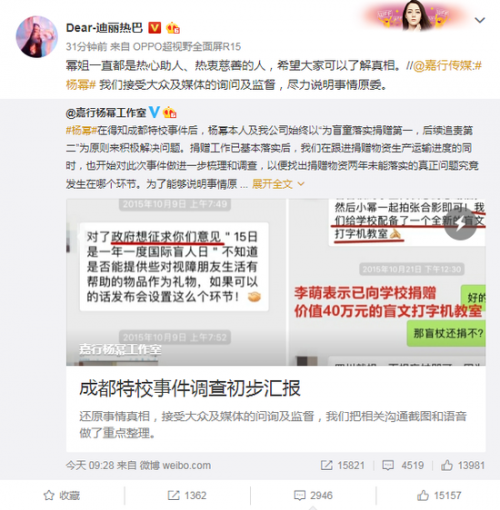Expand full text via 展开全文
Image resolution: width=500 pixels, height=510 pixels.
tap(272, 184)
